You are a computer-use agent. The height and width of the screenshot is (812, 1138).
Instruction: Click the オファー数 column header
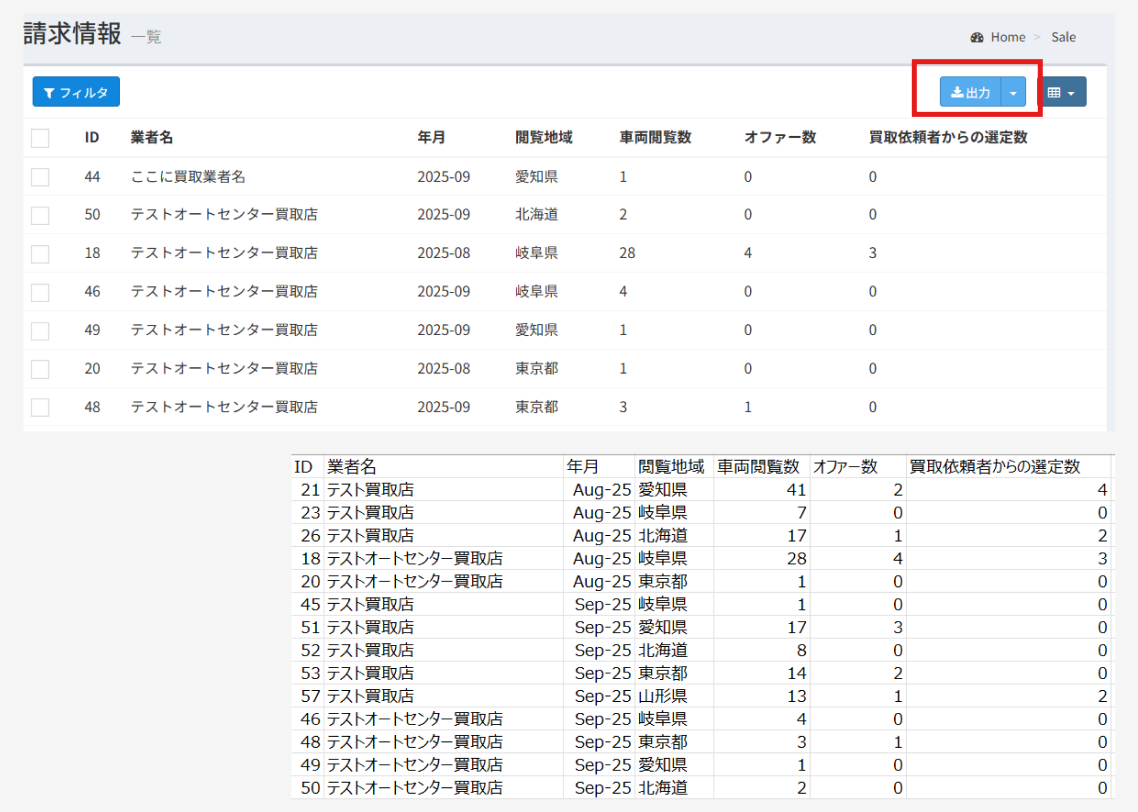[779, 138]
